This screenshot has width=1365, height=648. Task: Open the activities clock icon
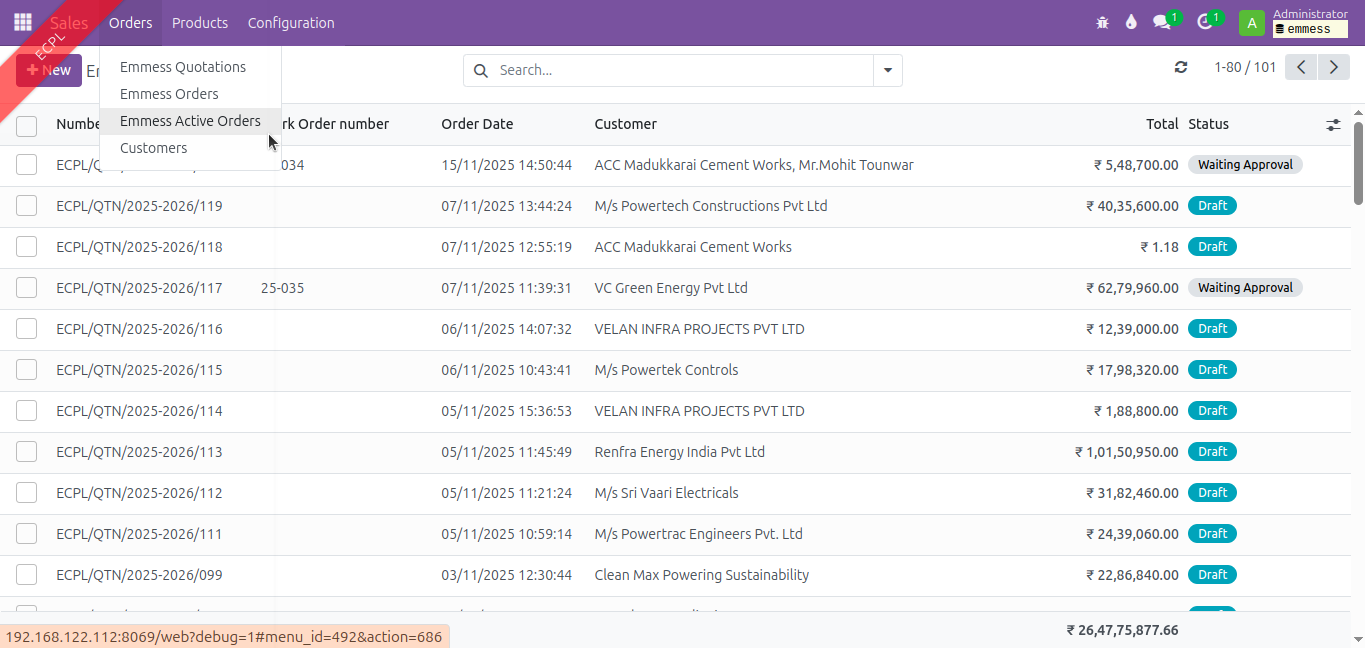click(x=1204, y=22)
